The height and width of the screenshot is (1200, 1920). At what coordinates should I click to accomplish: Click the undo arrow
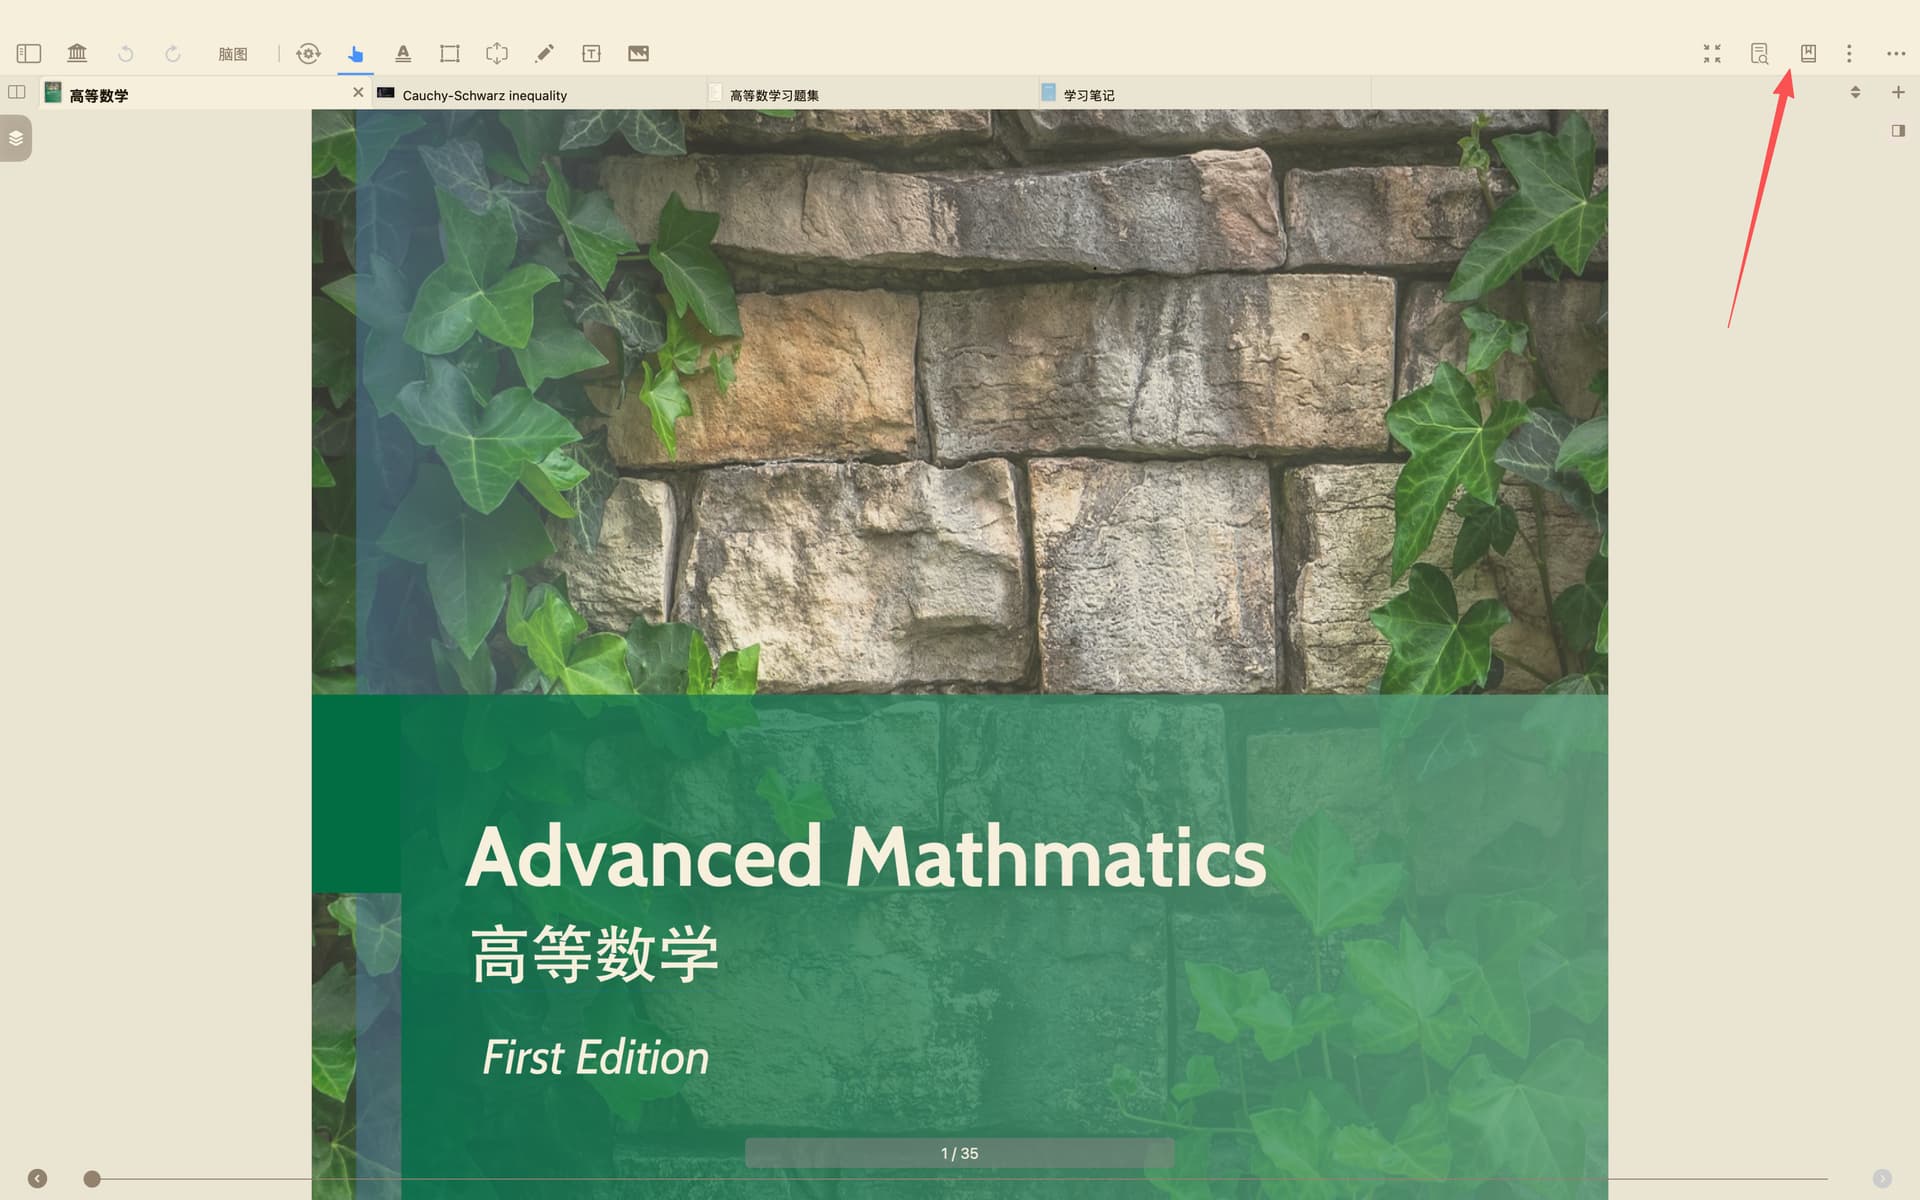pos(125,54)
